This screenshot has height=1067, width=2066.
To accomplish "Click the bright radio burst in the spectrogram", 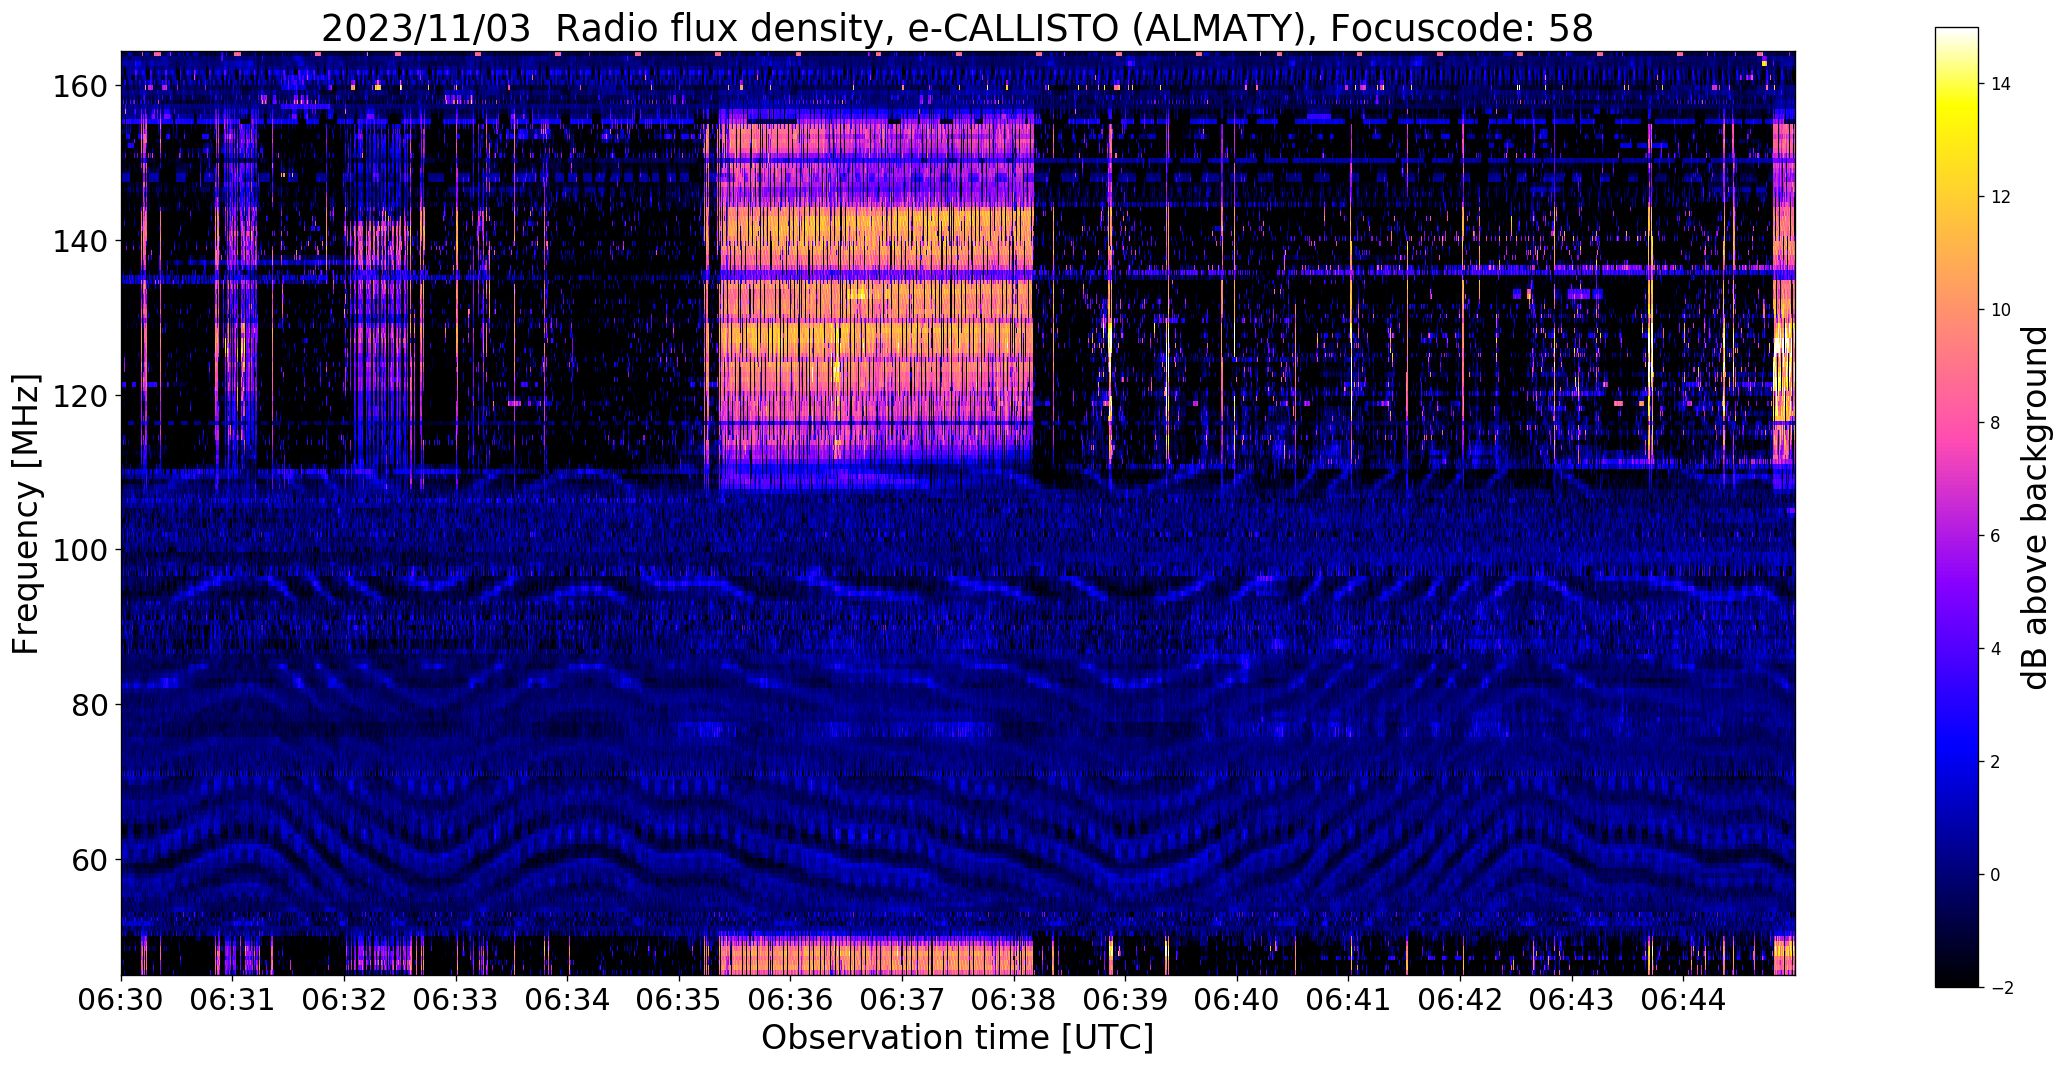I will [876, 300].
